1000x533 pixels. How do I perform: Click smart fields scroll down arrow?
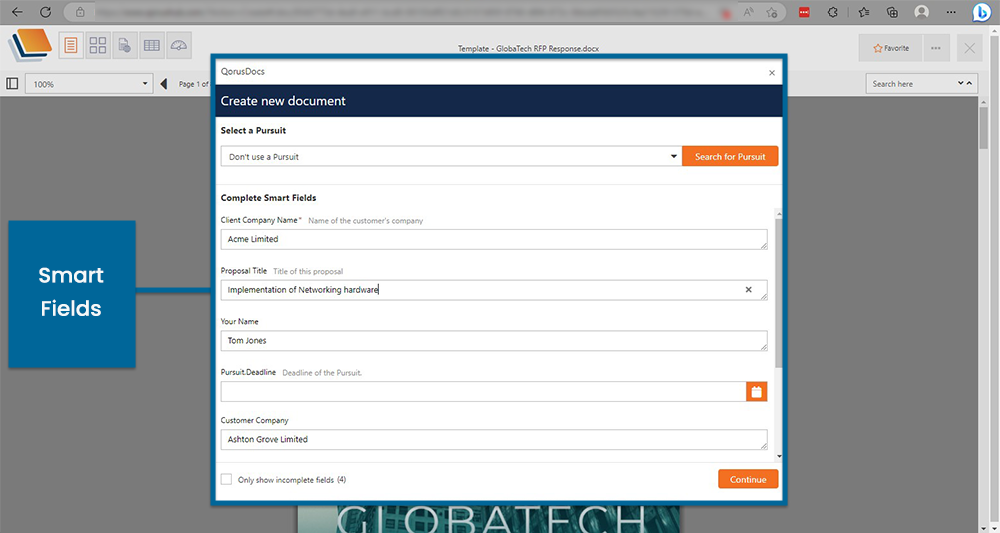779,456
